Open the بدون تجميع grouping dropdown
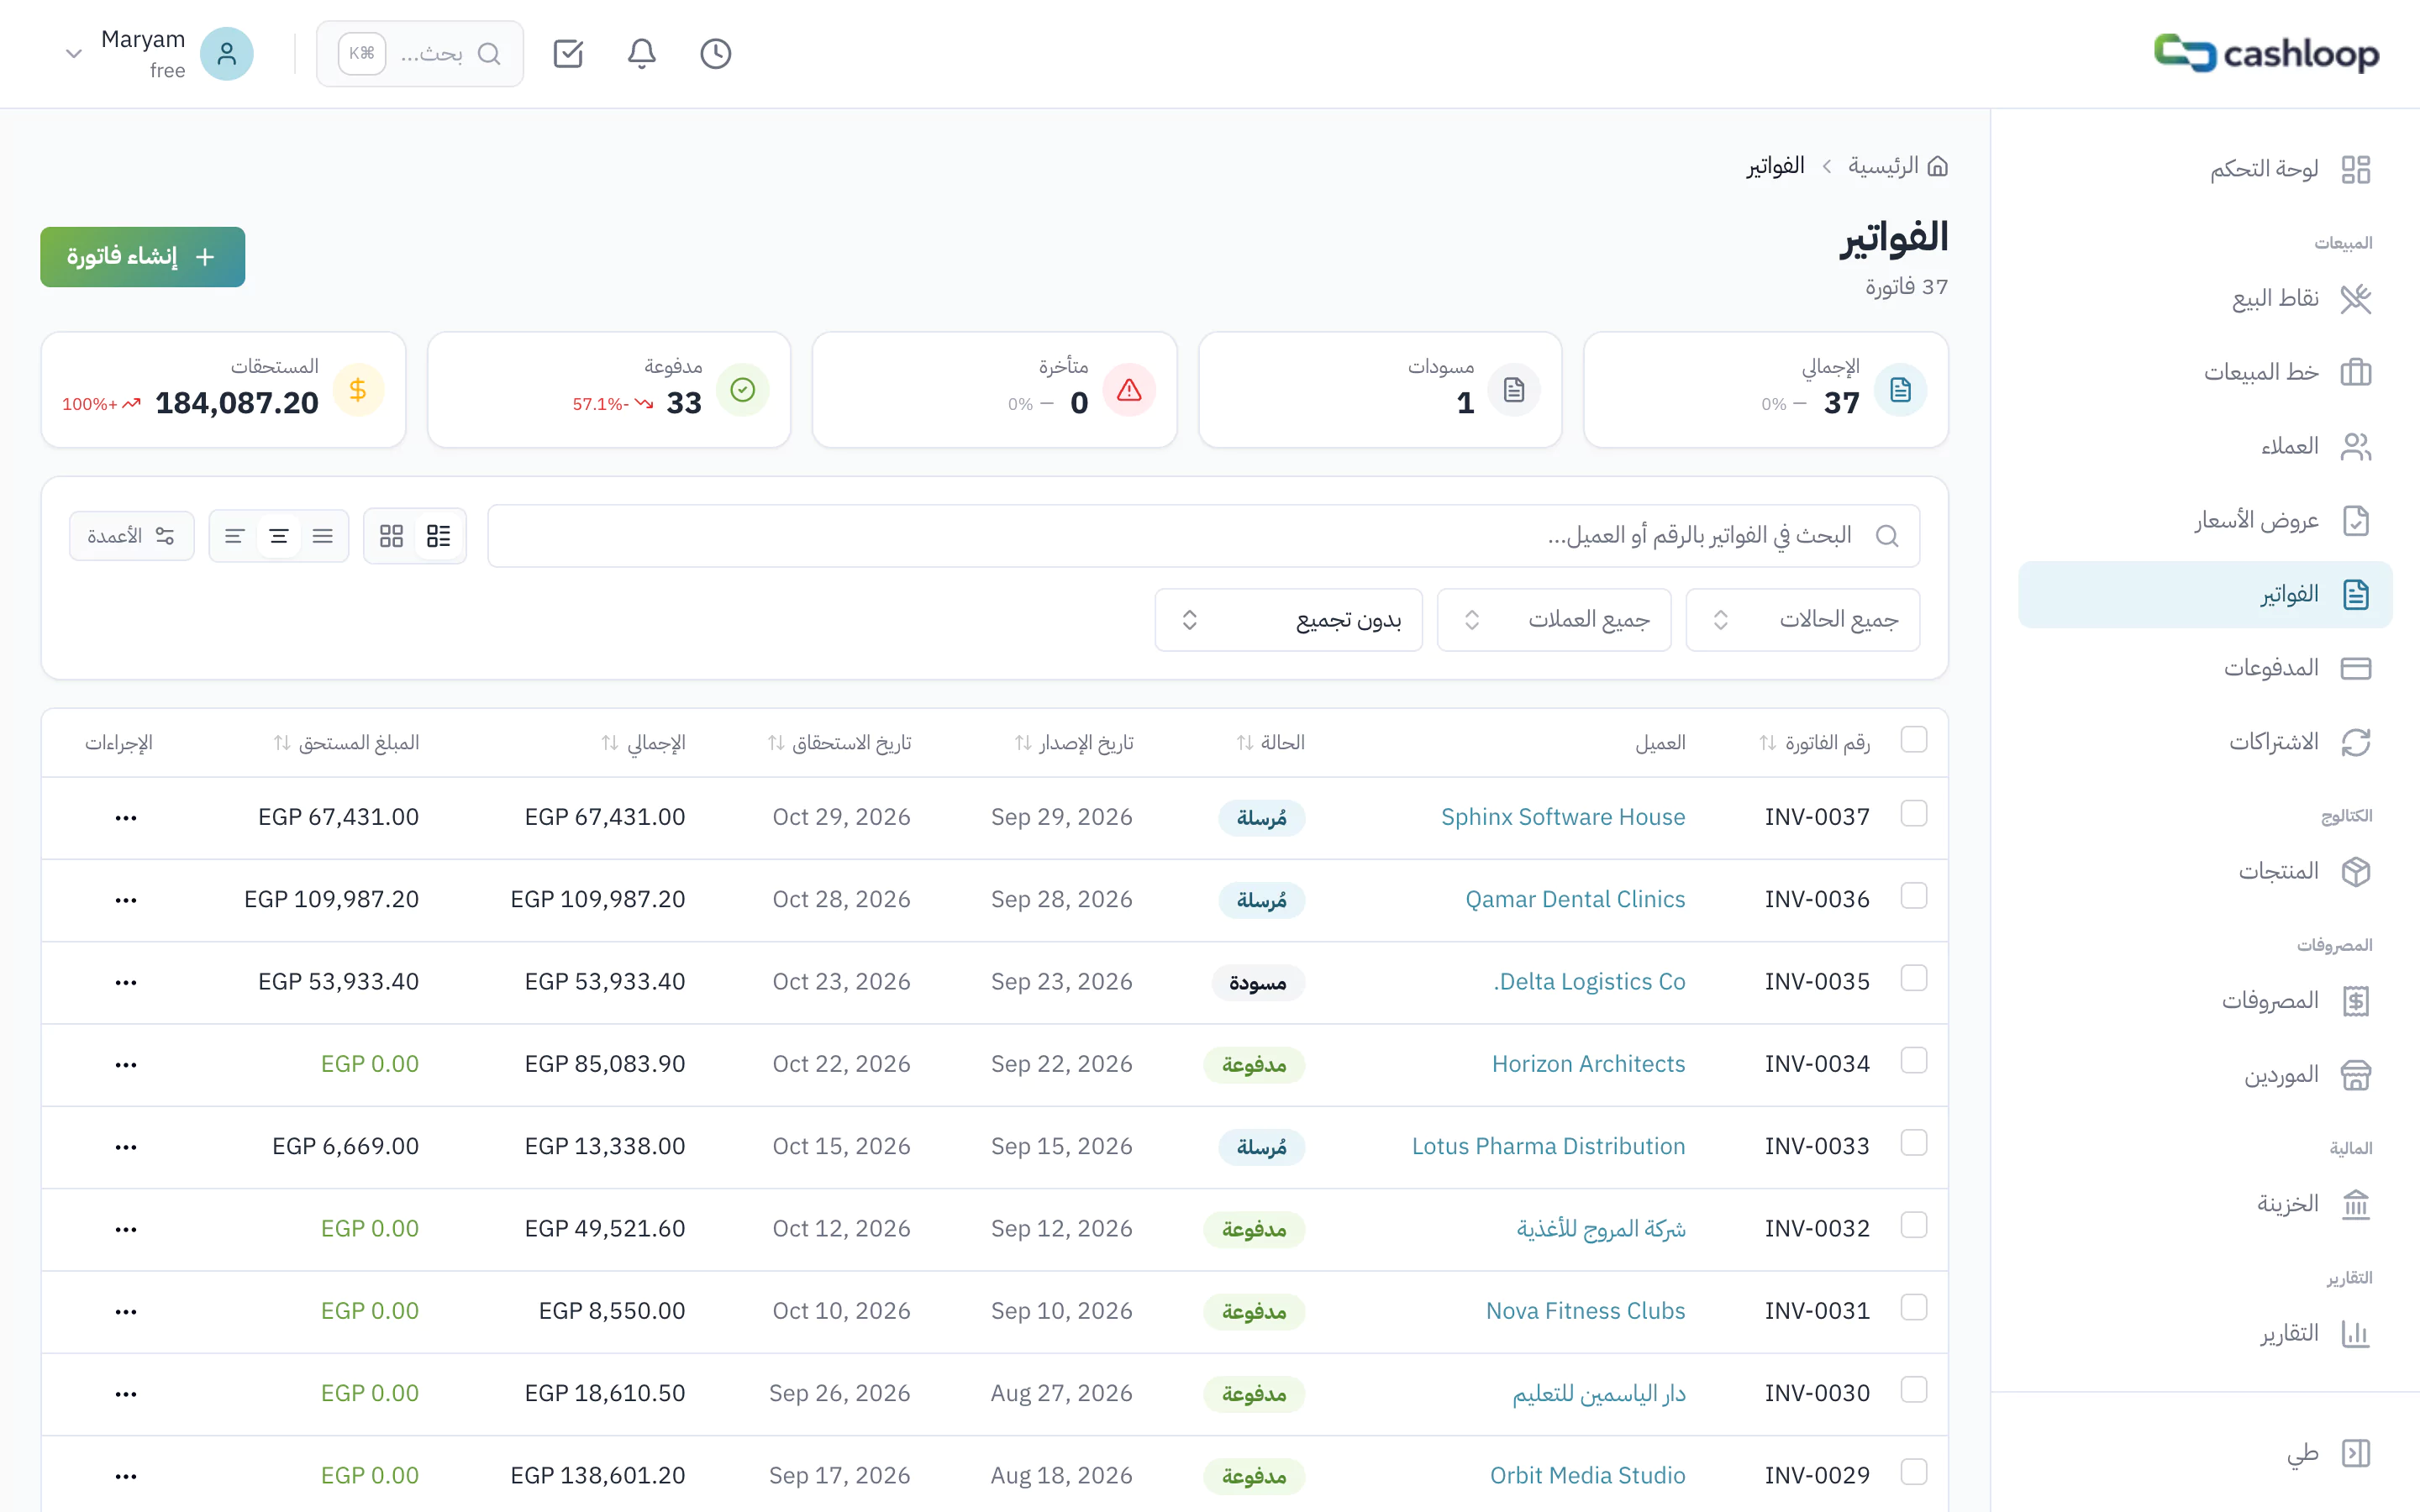The height and width of the screenshot is (1512, 2420). coord(1288,620)
